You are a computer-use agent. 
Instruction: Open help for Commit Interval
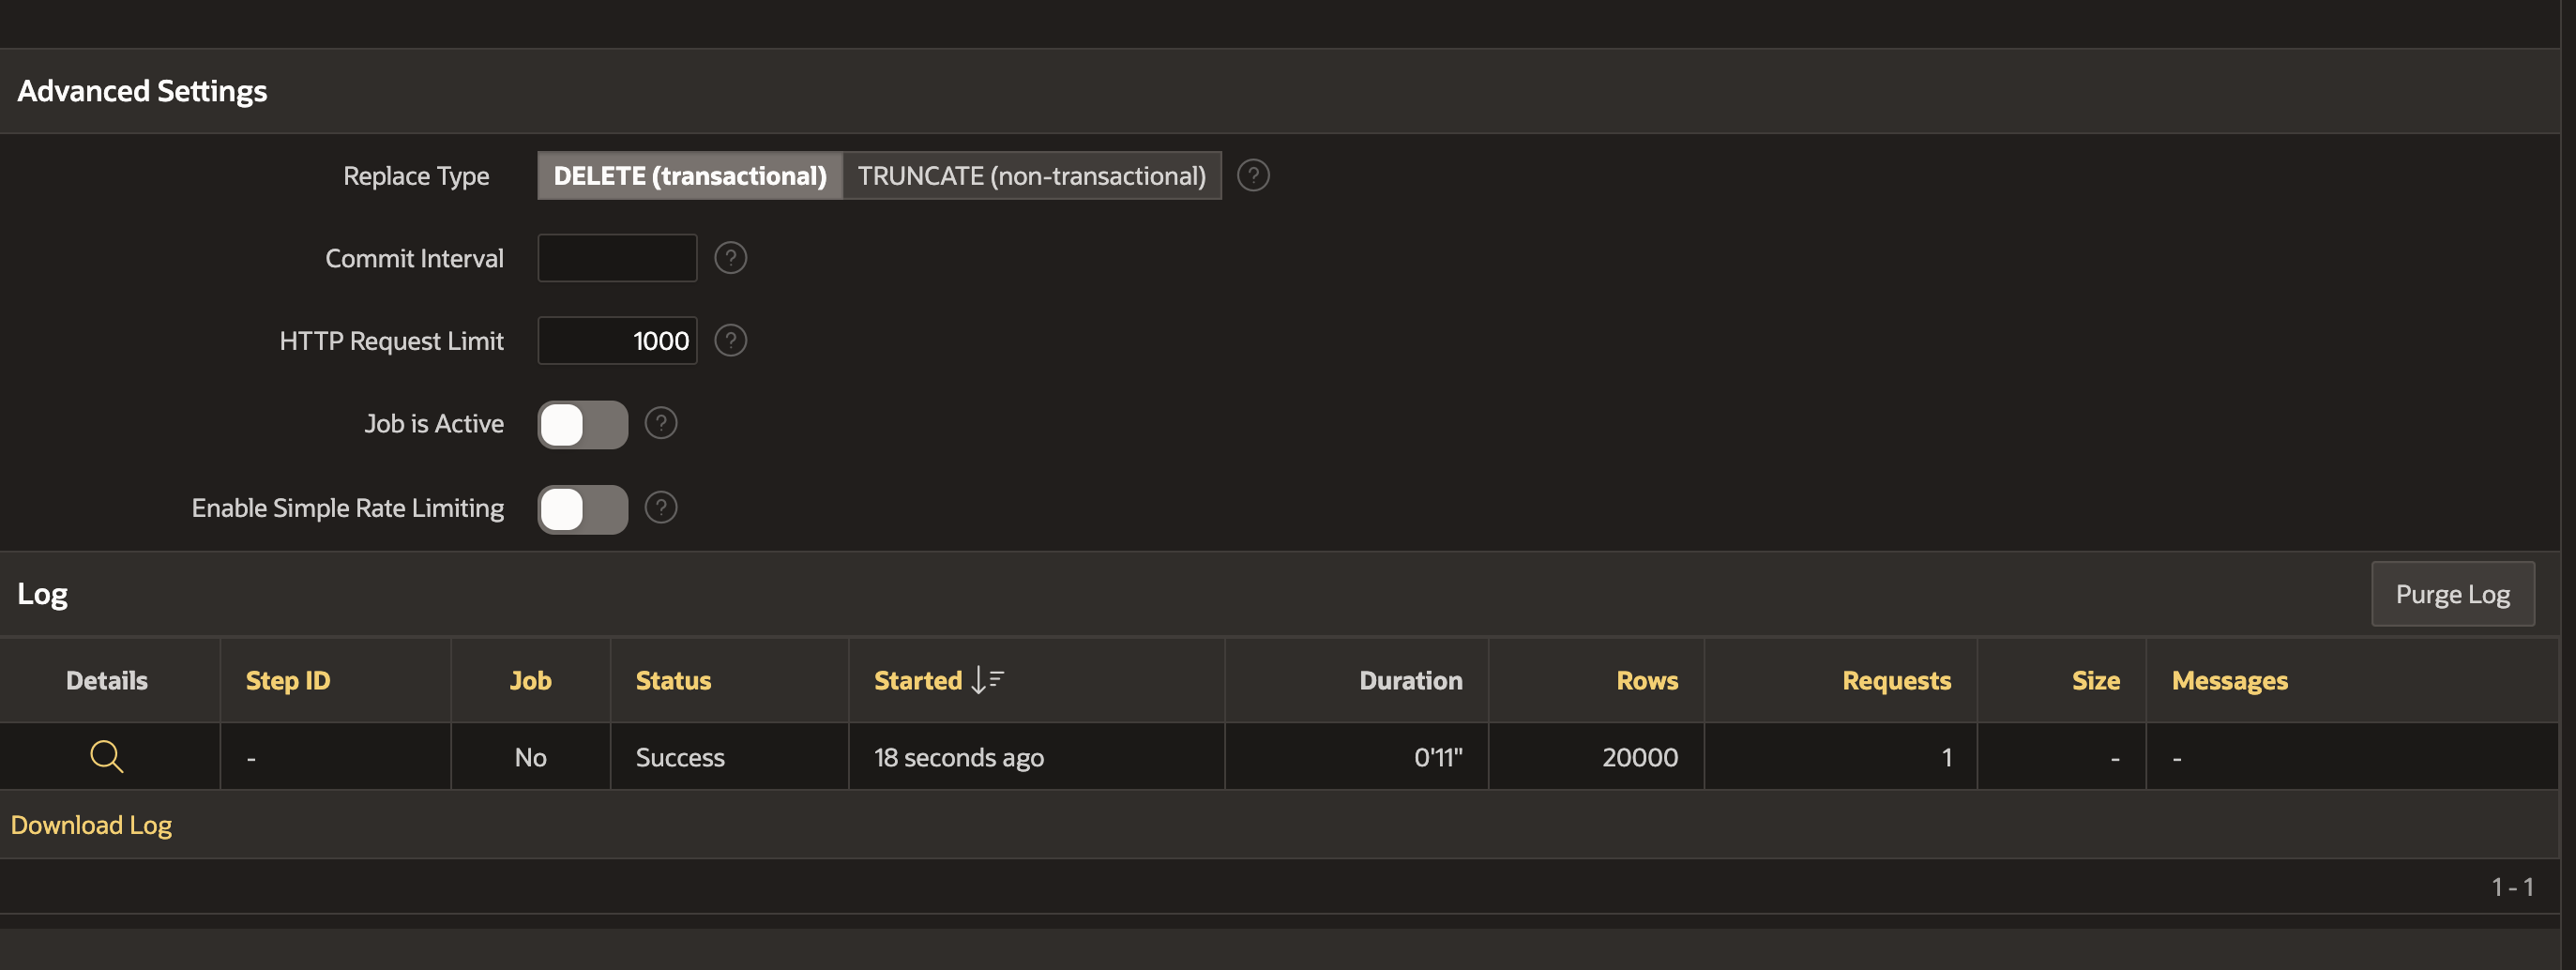coord(730,258)
